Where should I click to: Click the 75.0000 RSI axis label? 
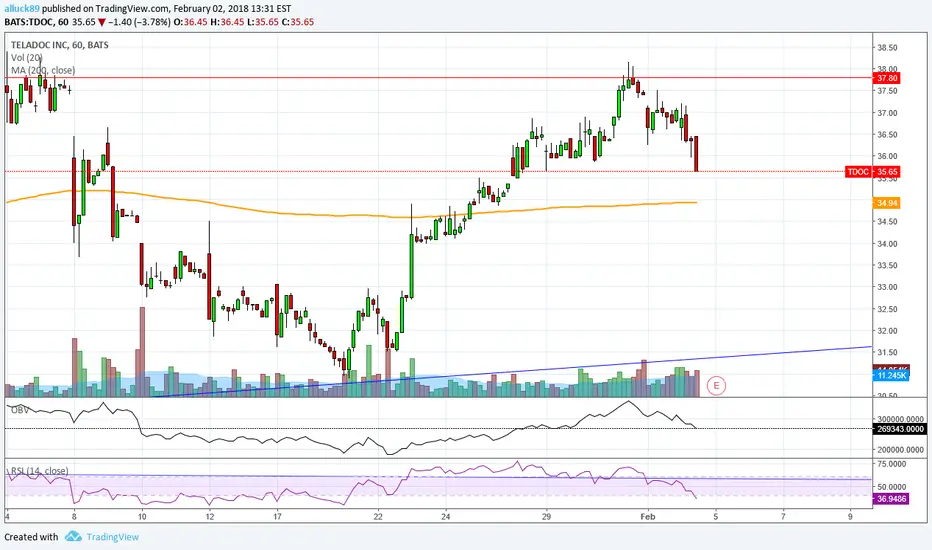click(x=891, y=464)
